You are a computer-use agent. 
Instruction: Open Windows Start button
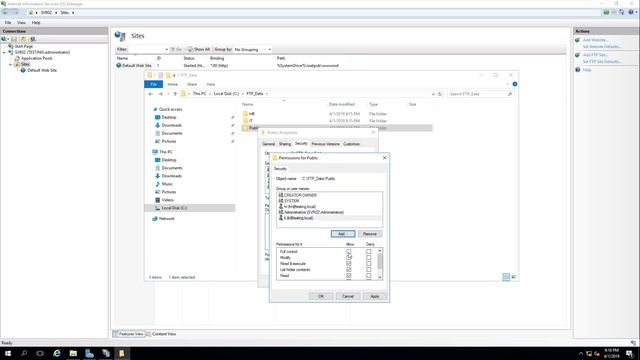(8, 353)
